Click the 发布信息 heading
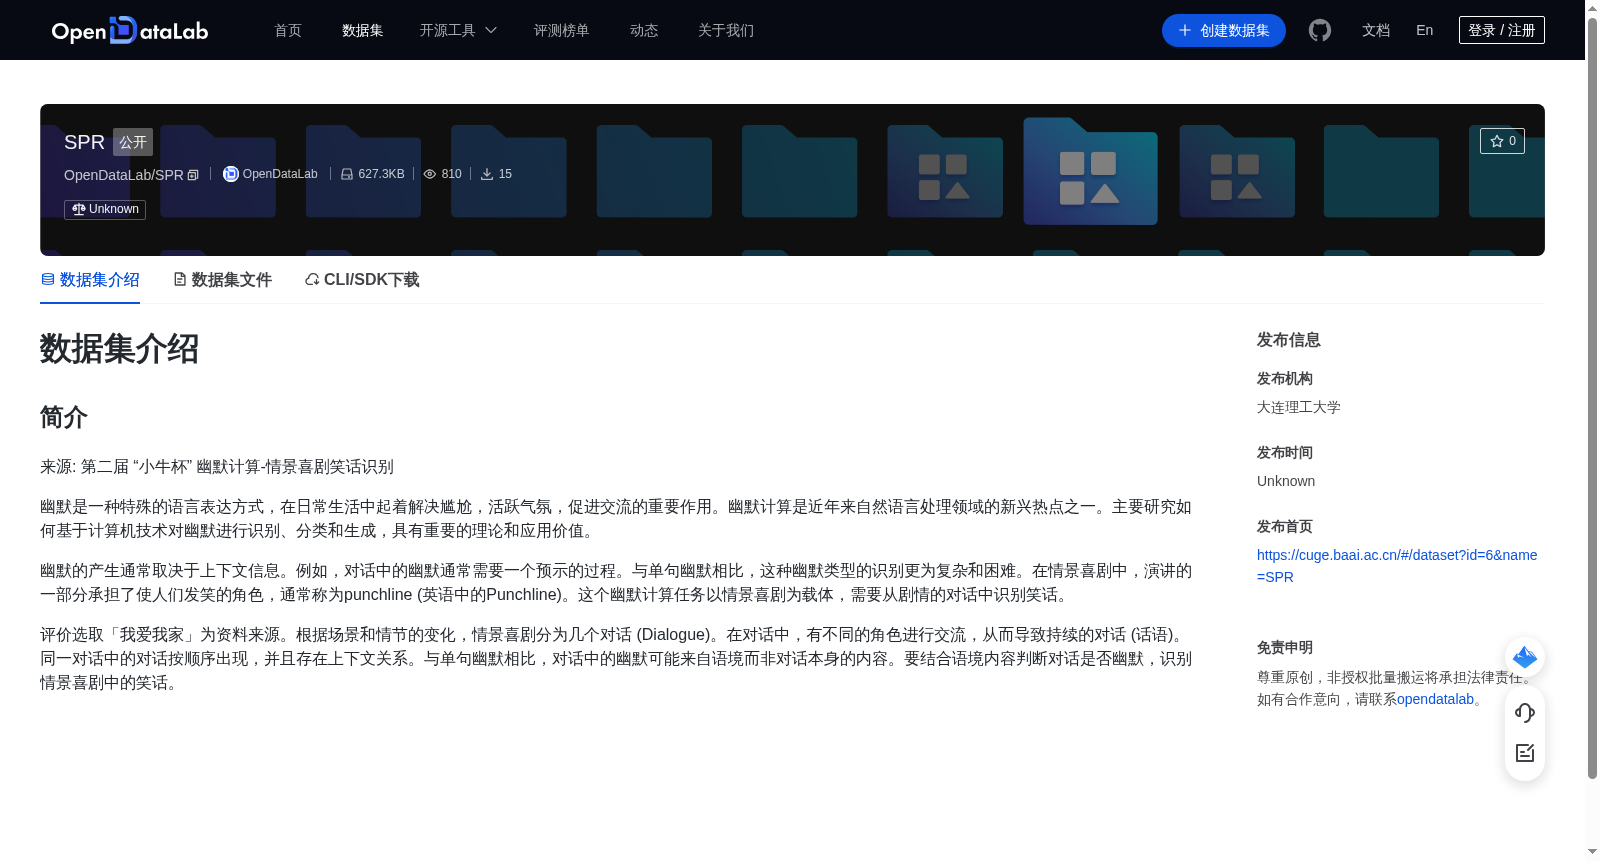 click(x=1289, y=340)
